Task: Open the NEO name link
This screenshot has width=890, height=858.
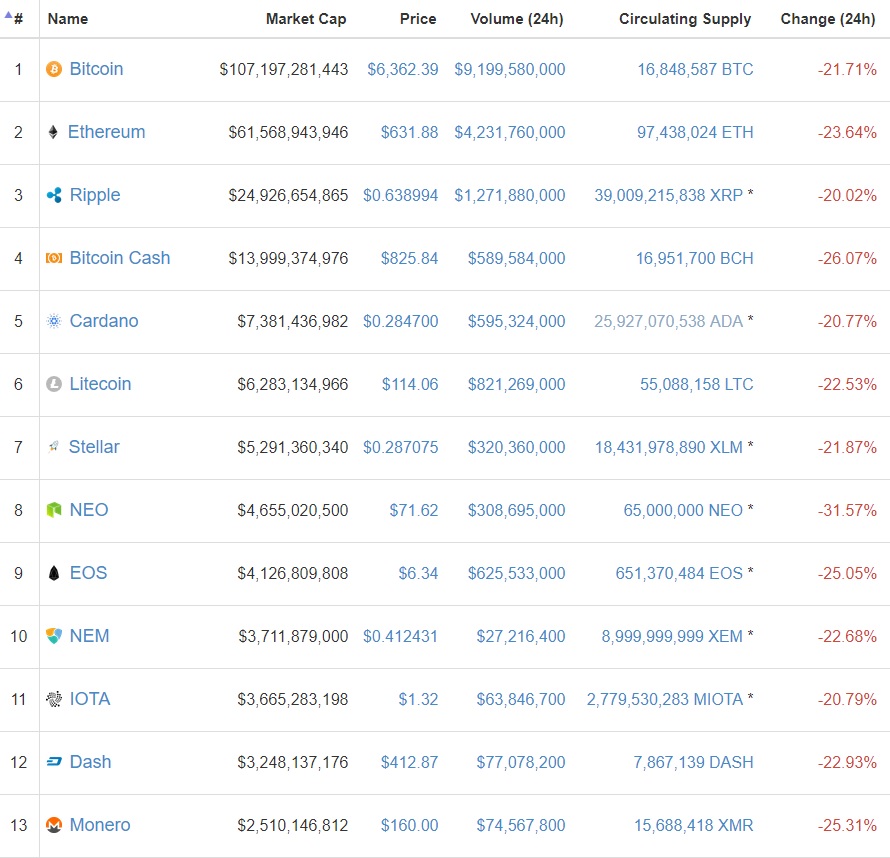Action: (x=89, y=510)
